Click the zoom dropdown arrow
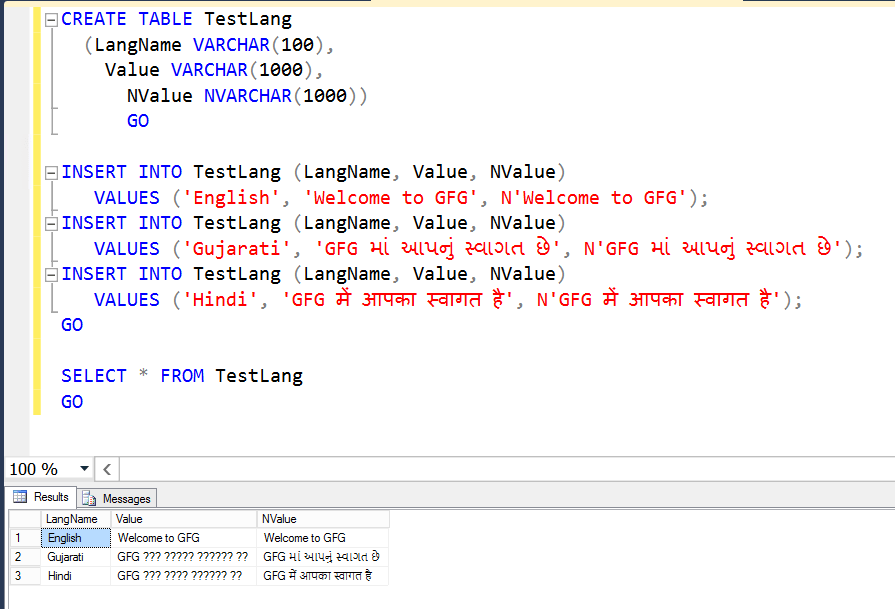The width and height of the screenshot is (895, 609). point(83,468)
